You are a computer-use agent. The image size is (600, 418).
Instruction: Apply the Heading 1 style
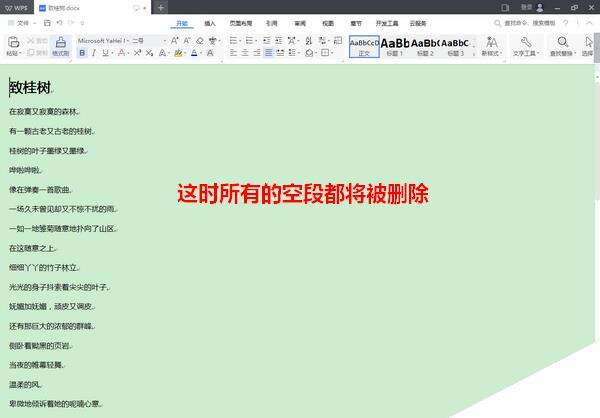[x=395, y=46]
